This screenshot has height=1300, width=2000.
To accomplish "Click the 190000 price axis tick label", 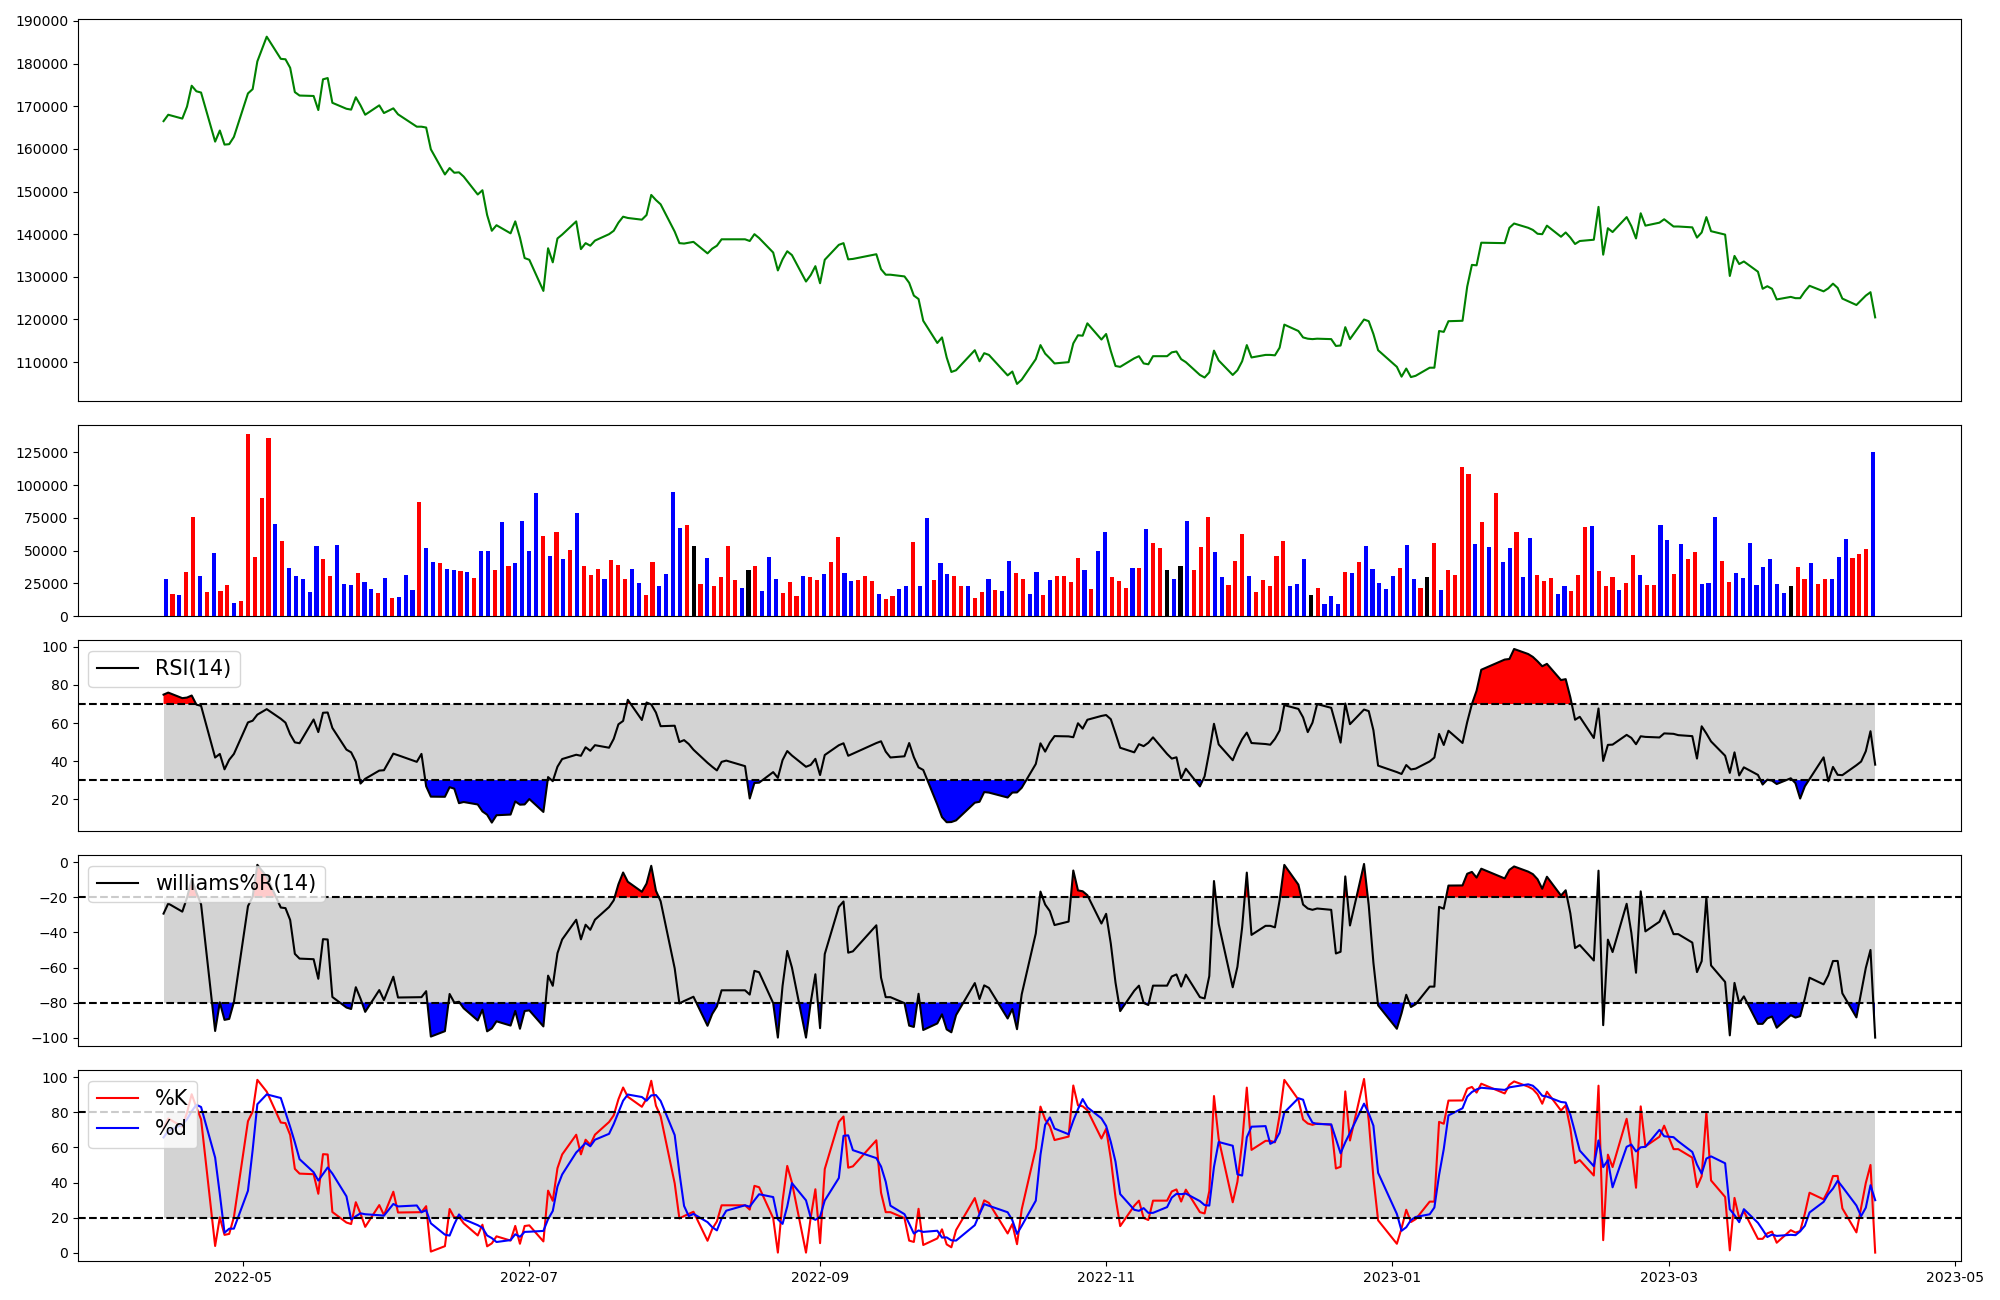I will [x=43, y=21].
